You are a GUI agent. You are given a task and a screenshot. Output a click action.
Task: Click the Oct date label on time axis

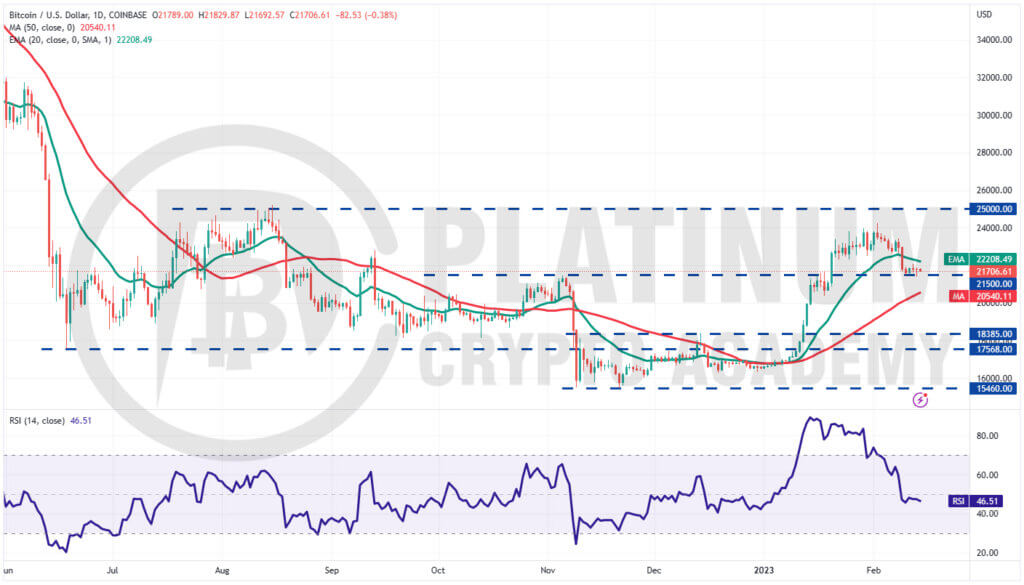[438, 570]
